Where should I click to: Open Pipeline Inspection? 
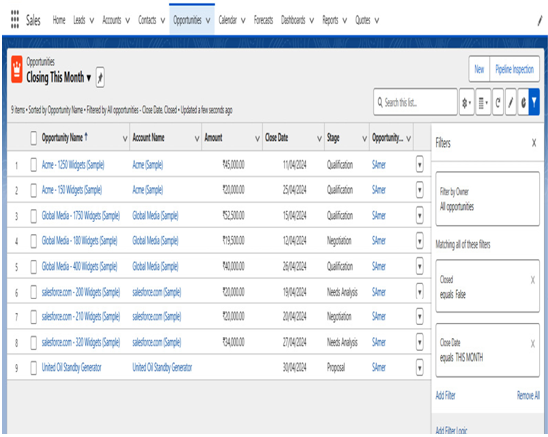pos(514,69)
